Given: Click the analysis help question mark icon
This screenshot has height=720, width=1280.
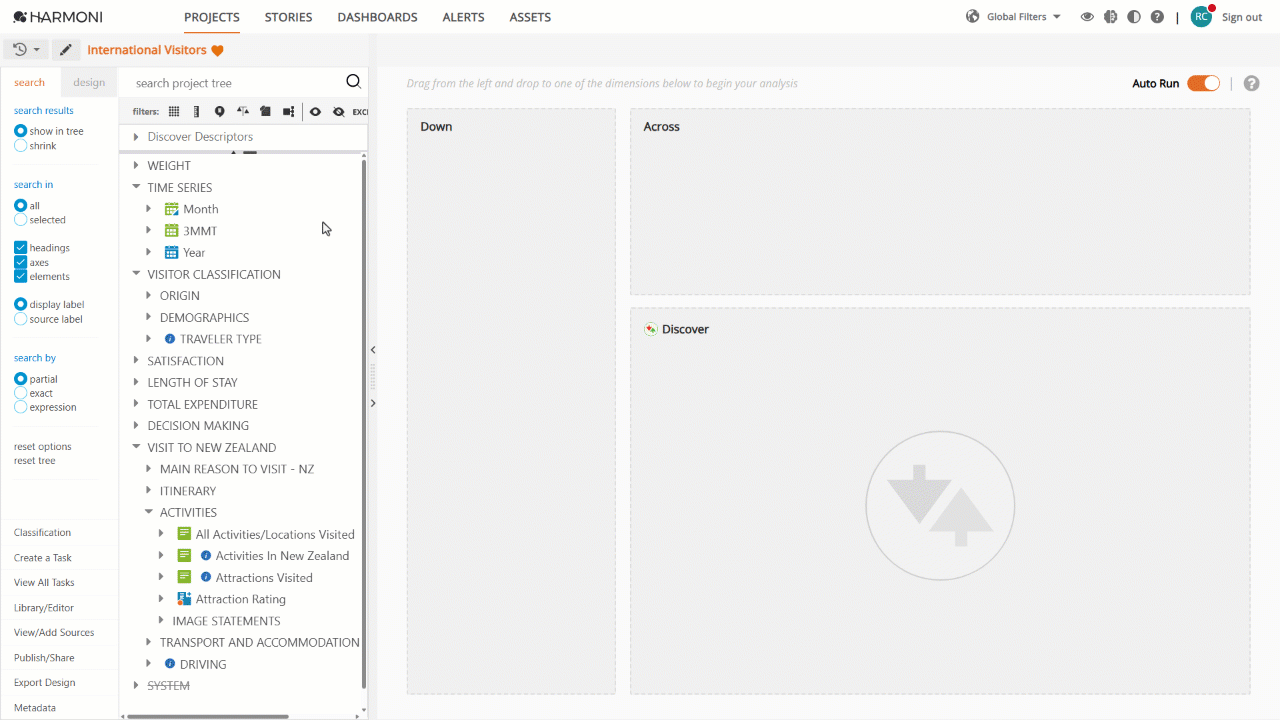Looking at the screenshot, I should coord(1251,84).
